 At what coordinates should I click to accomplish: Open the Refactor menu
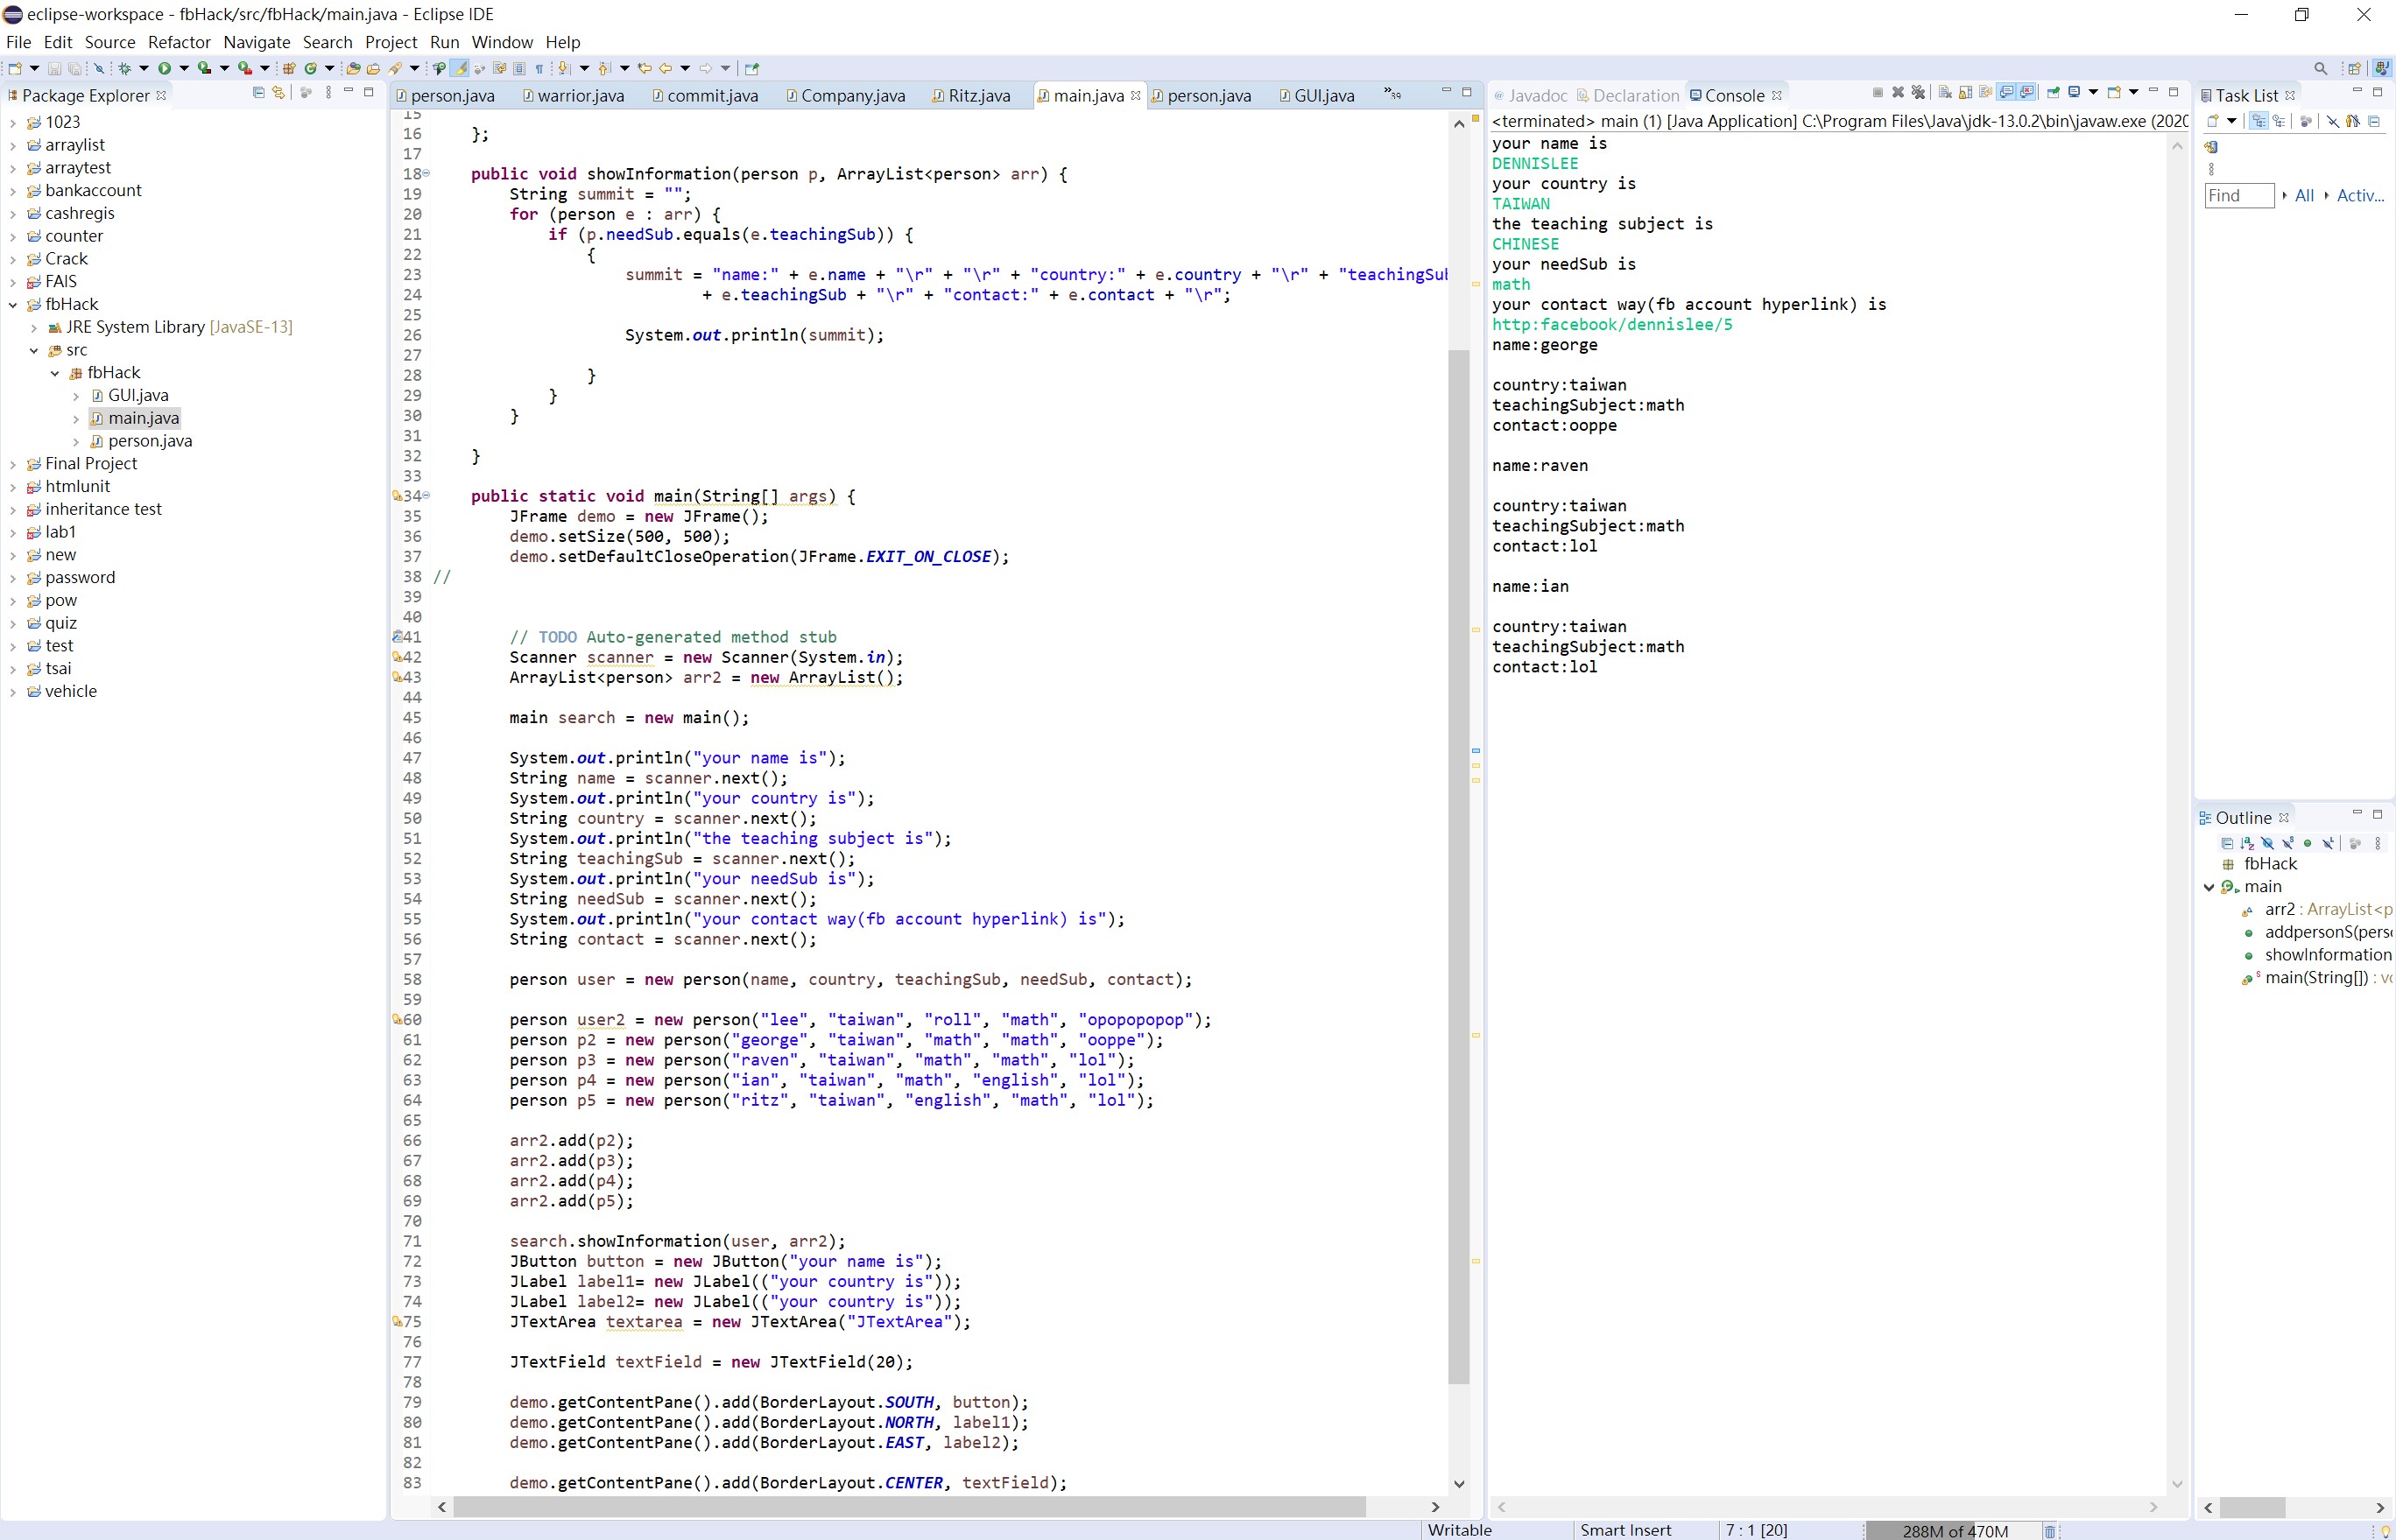[x=179, y=42]
